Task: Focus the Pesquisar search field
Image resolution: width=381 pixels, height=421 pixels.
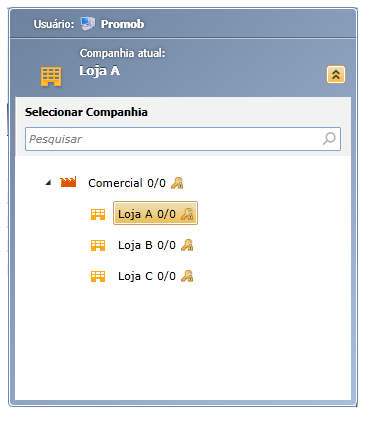Action: 183,139
